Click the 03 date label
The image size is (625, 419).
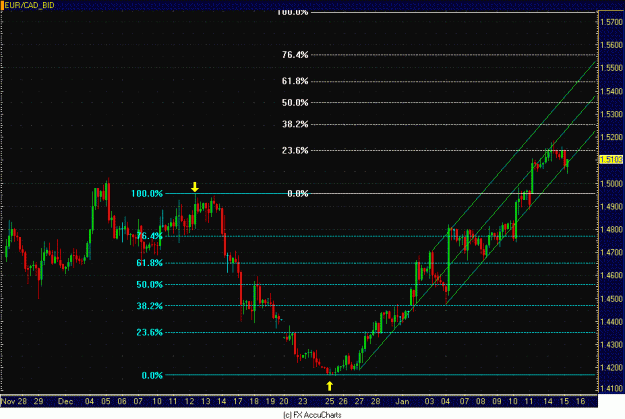[x=429, y=401]
